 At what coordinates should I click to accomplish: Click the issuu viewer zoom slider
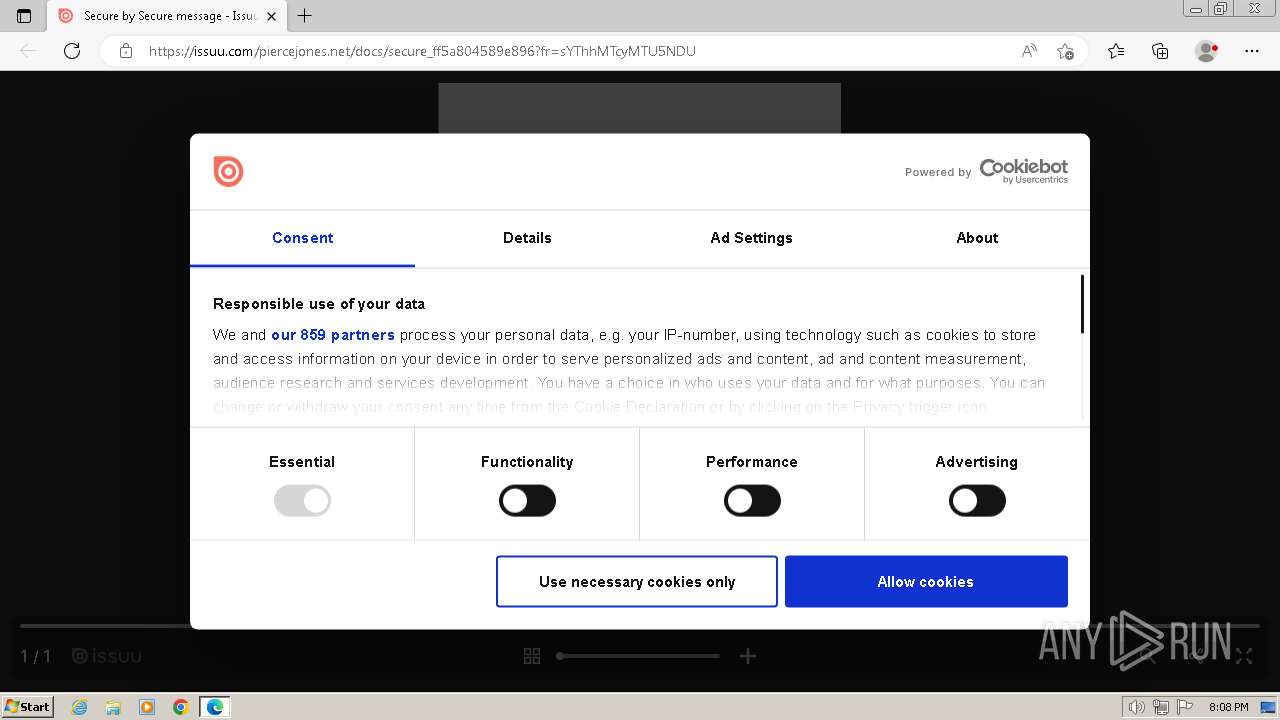tap(638, 656)
